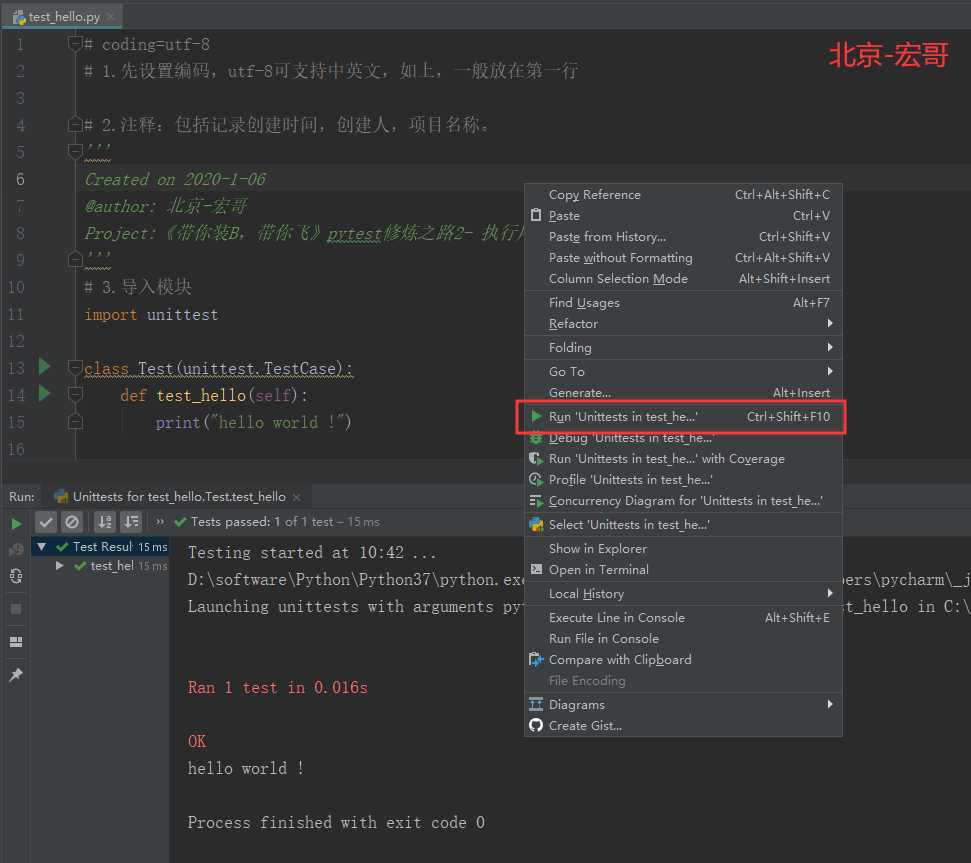Click the Concurrency Diagram icon in the context menu

536,501
